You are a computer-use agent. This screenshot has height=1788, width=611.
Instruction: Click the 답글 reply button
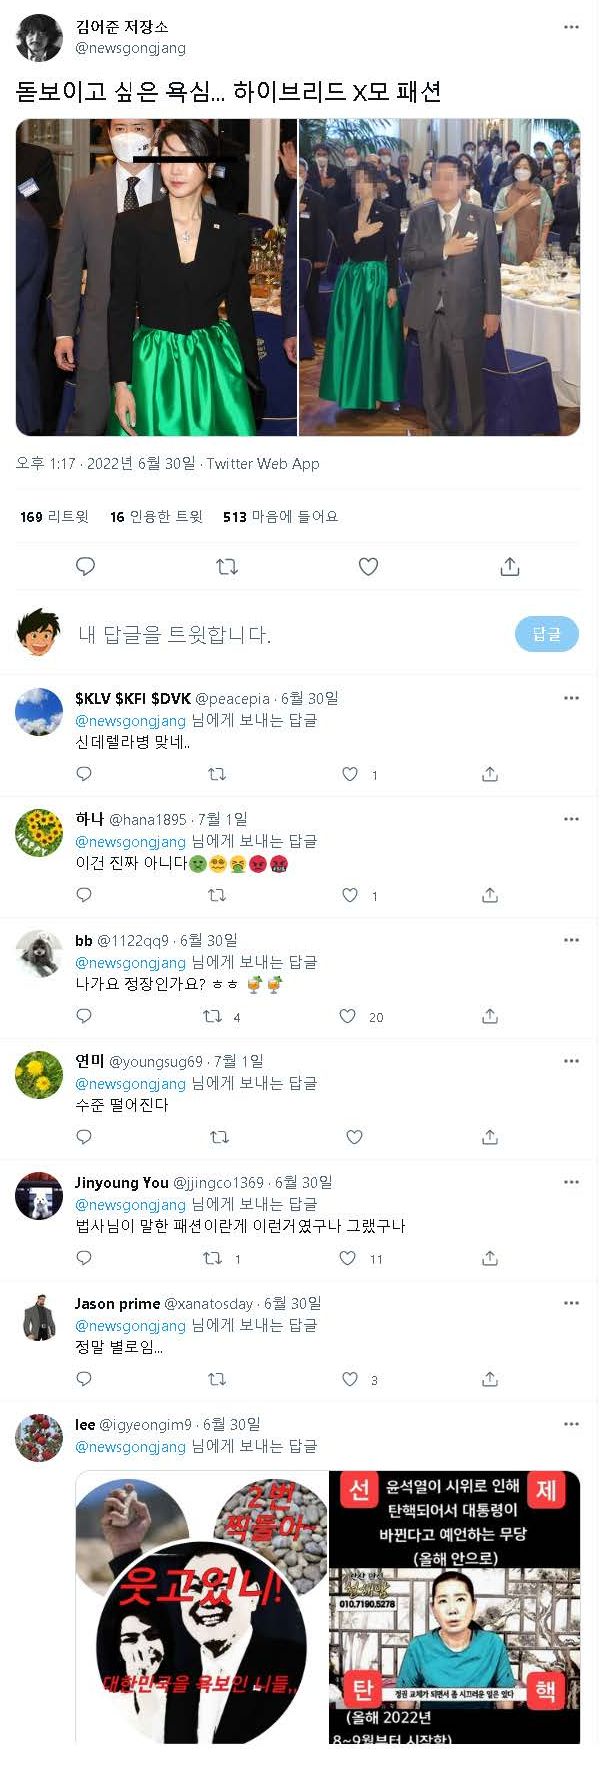[546, 633]
